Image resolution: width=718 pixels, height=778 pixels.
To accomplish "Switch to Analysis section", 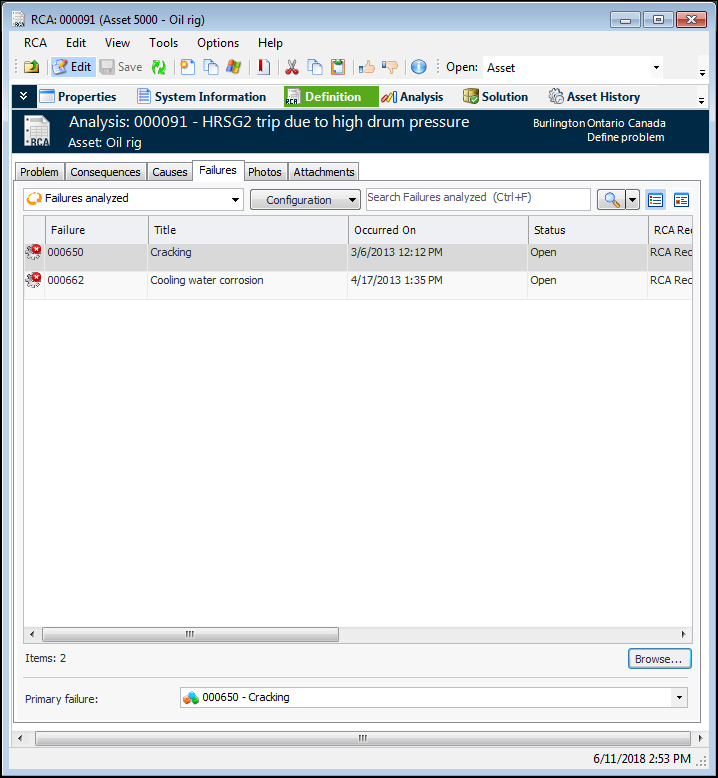I will (412, 97).
